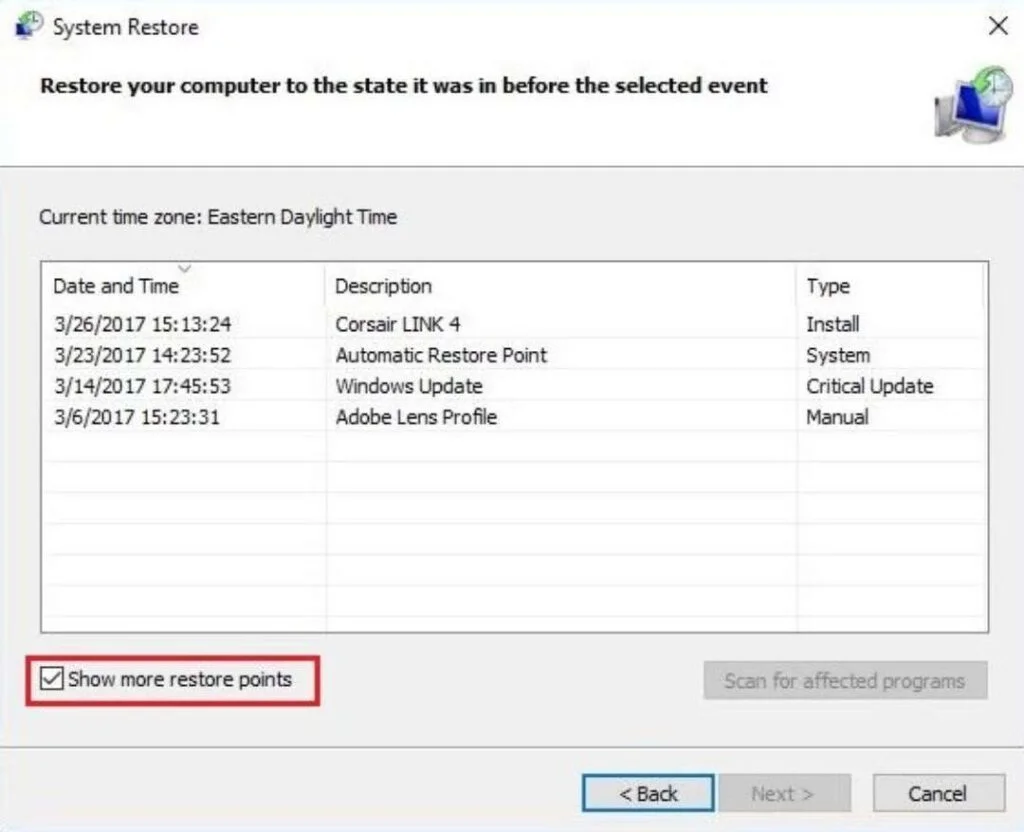
Task: Click the sort chevron above Date and Time
Action: click(x=185, y=268)
